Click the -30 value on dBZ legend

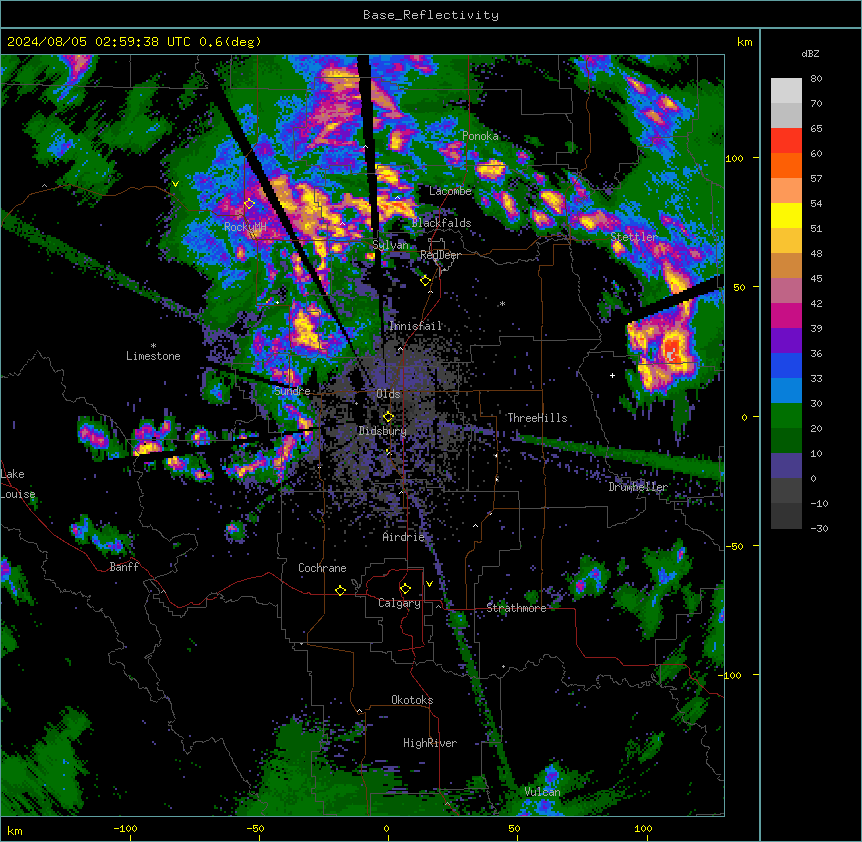(x=819, y=528)
